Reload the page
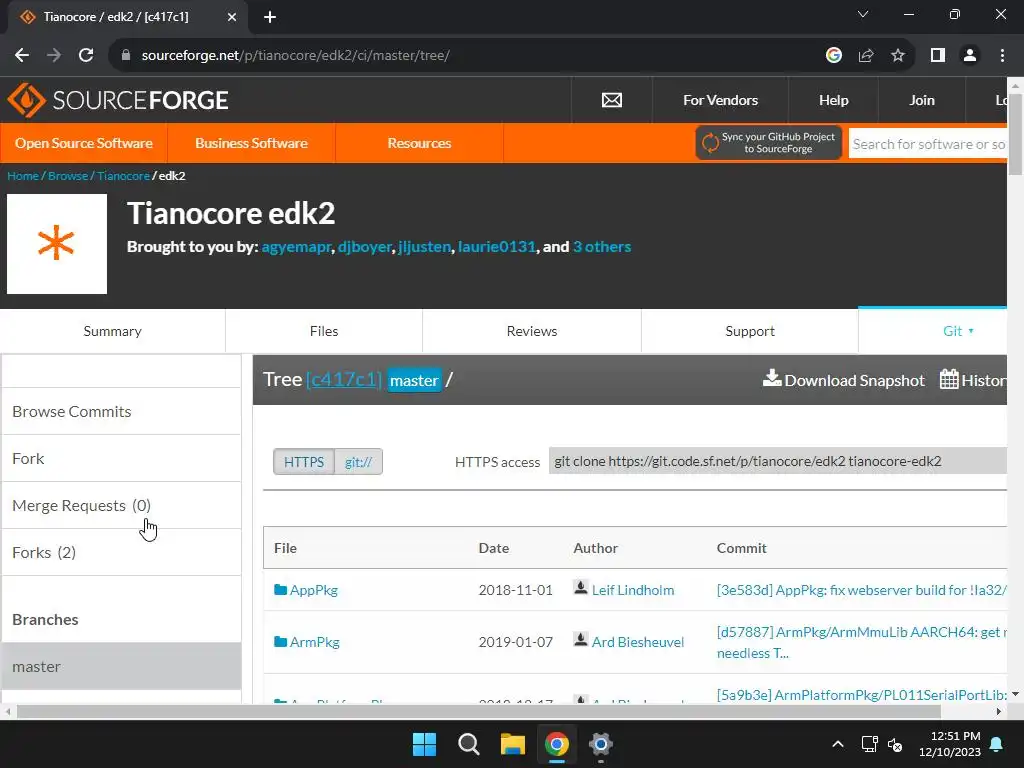1024x768 pixels. 86,56
